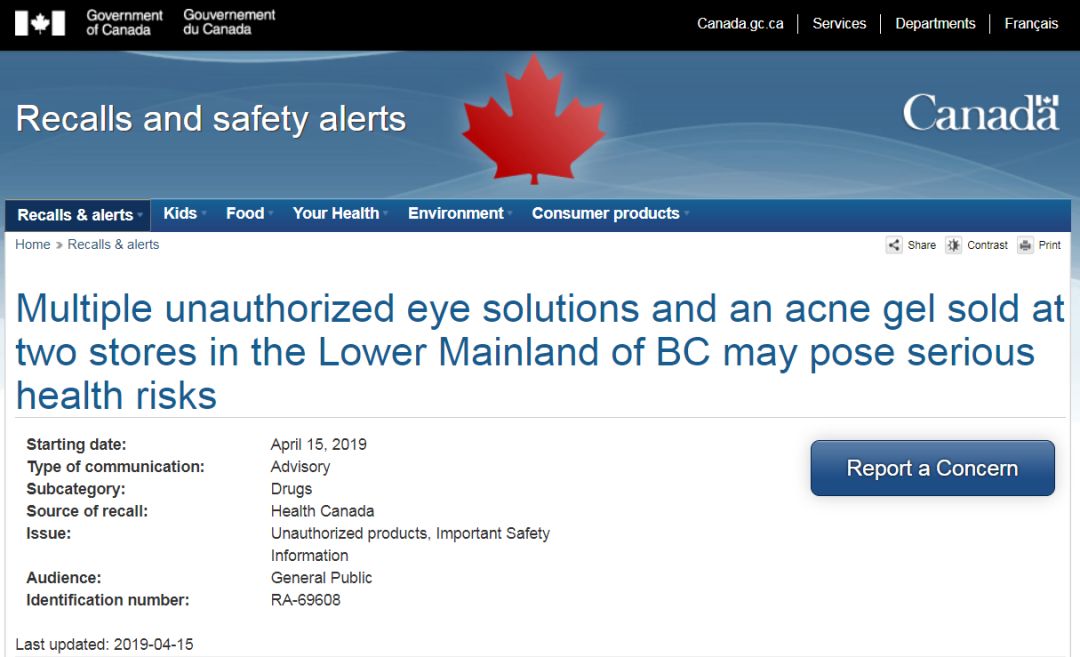1080x657 pixels.
Task: Expand the Kids dropdown menu
Action: pyautogui.click(x=183, y=213)
